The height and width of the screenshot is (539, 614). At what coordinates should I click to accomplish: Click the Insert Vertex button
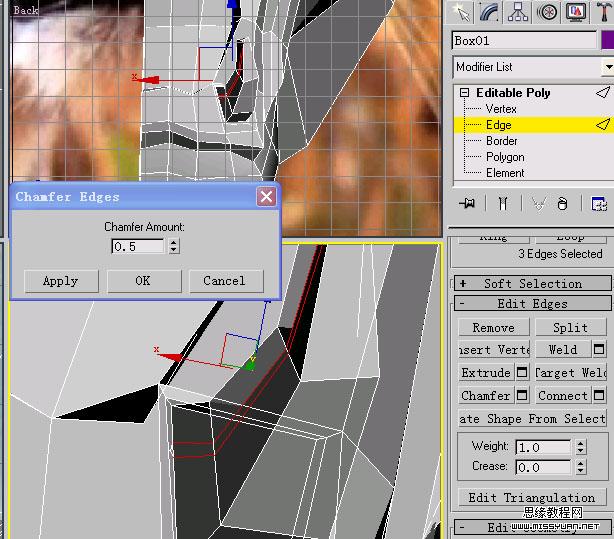[493, 349]
